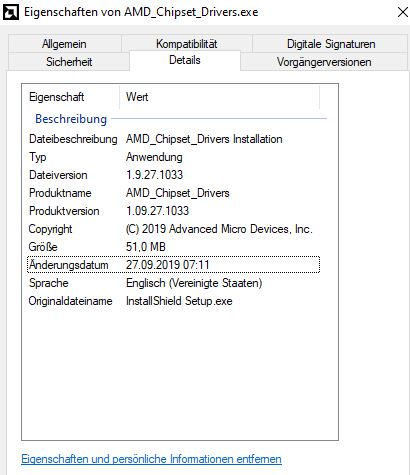The width and height of the screenshot is (410, 475).
Task: Select the Sprache property row
Action: (x=173, y=283)
